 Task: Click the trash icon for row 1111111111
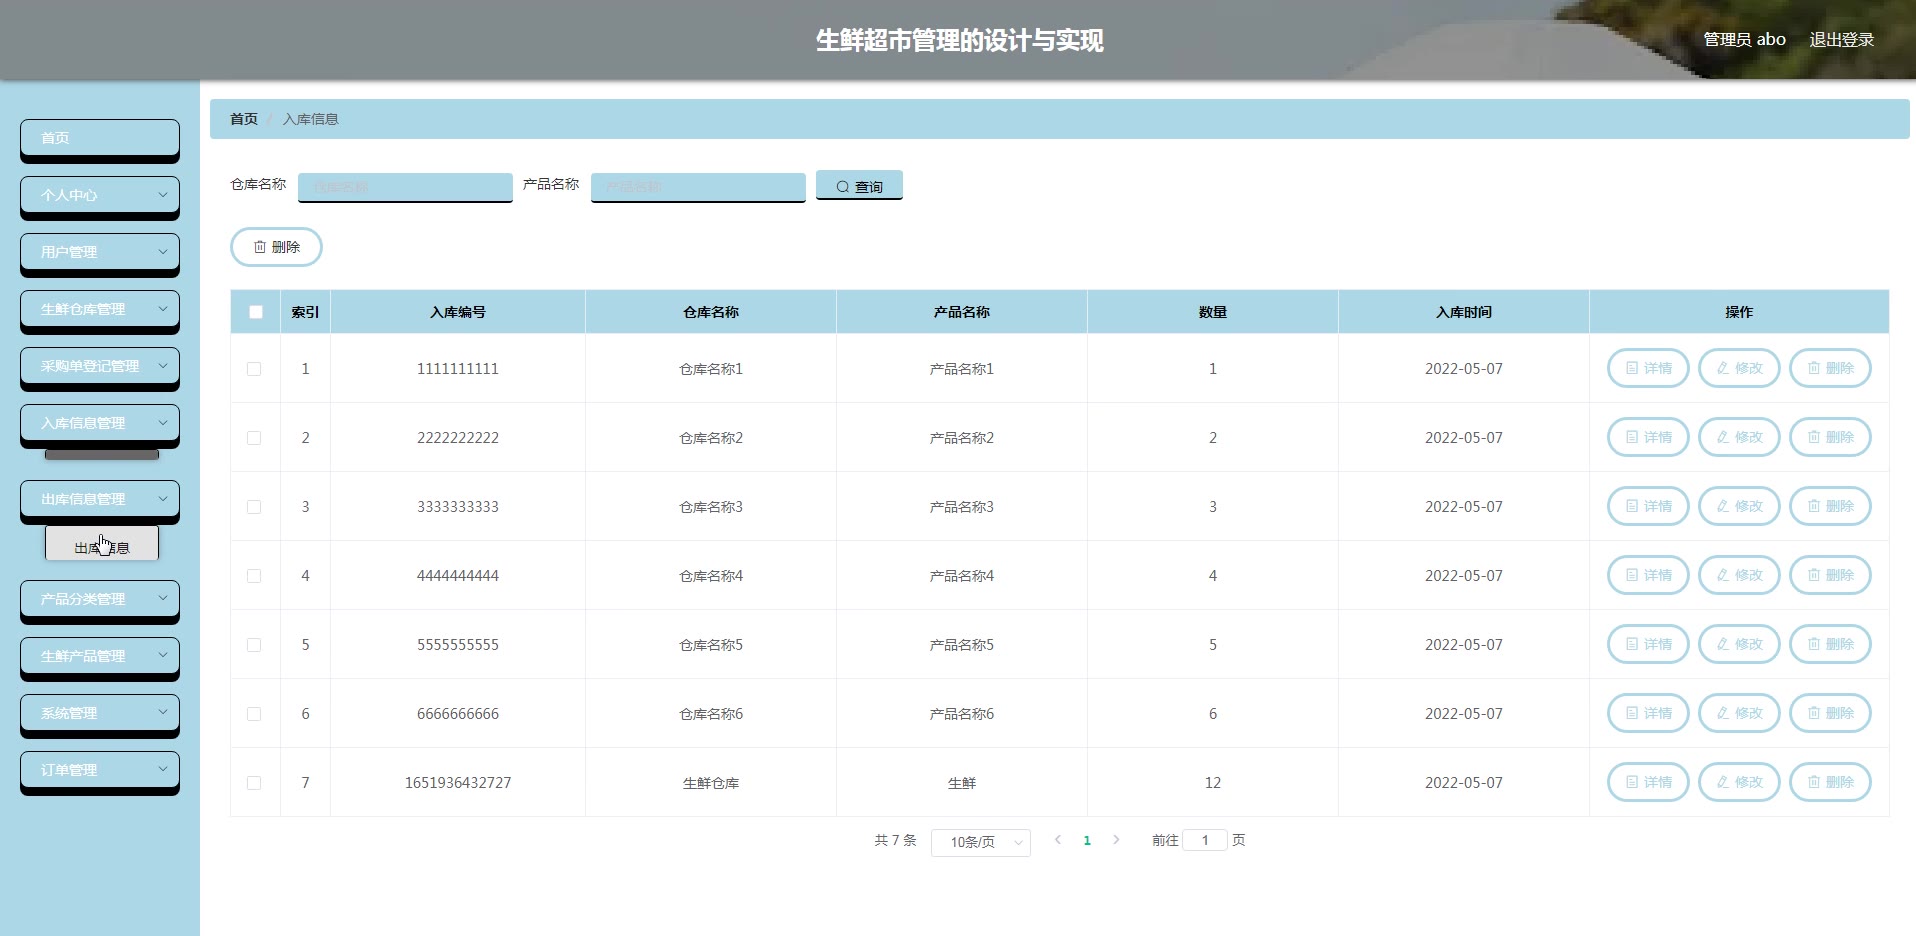1814,368
